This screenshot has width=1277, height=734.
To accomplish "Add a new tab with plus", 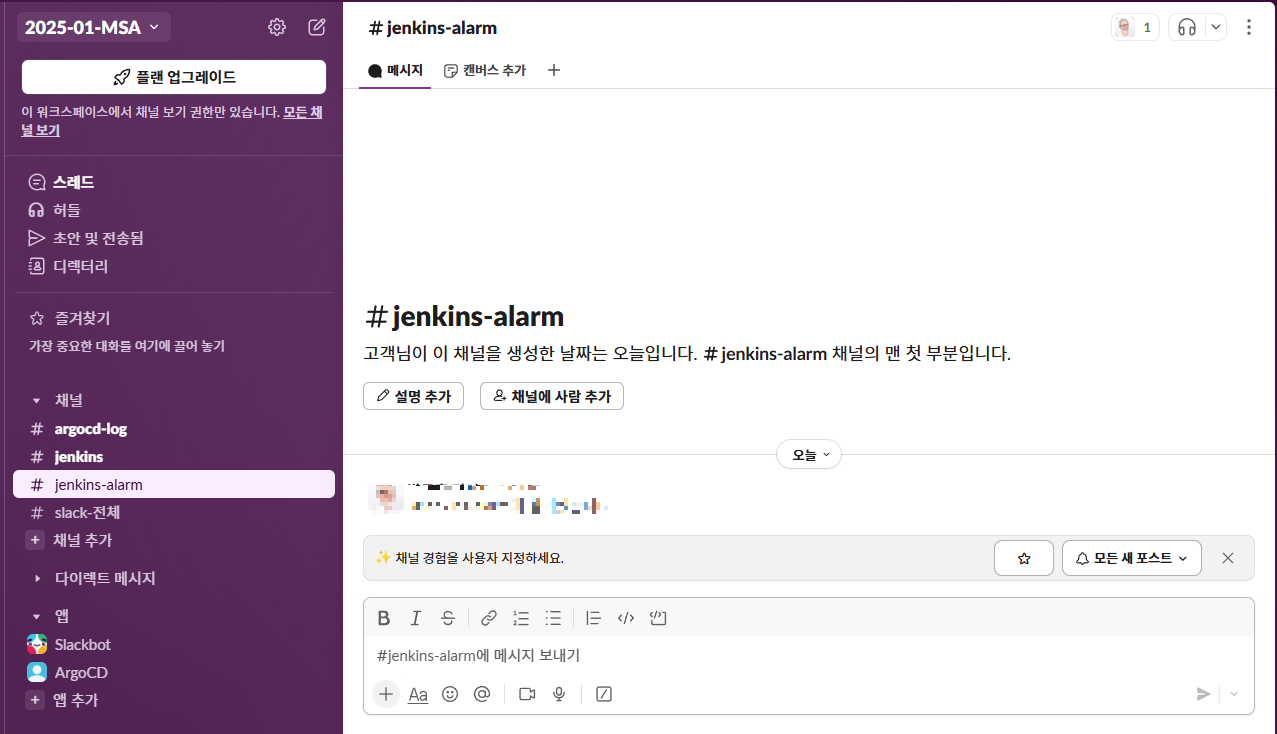I will coord(554,70).
